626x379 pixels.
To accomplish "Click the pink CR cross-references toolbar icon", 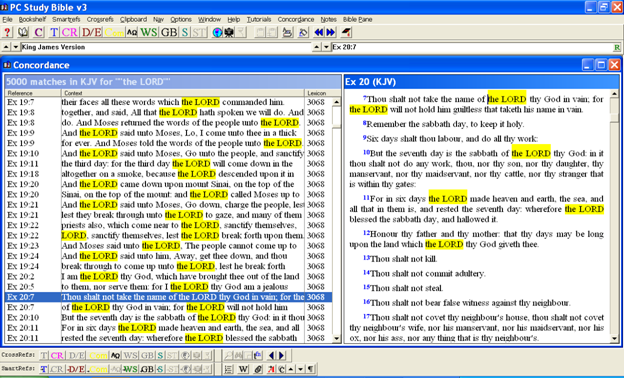I will click(69, 32).
